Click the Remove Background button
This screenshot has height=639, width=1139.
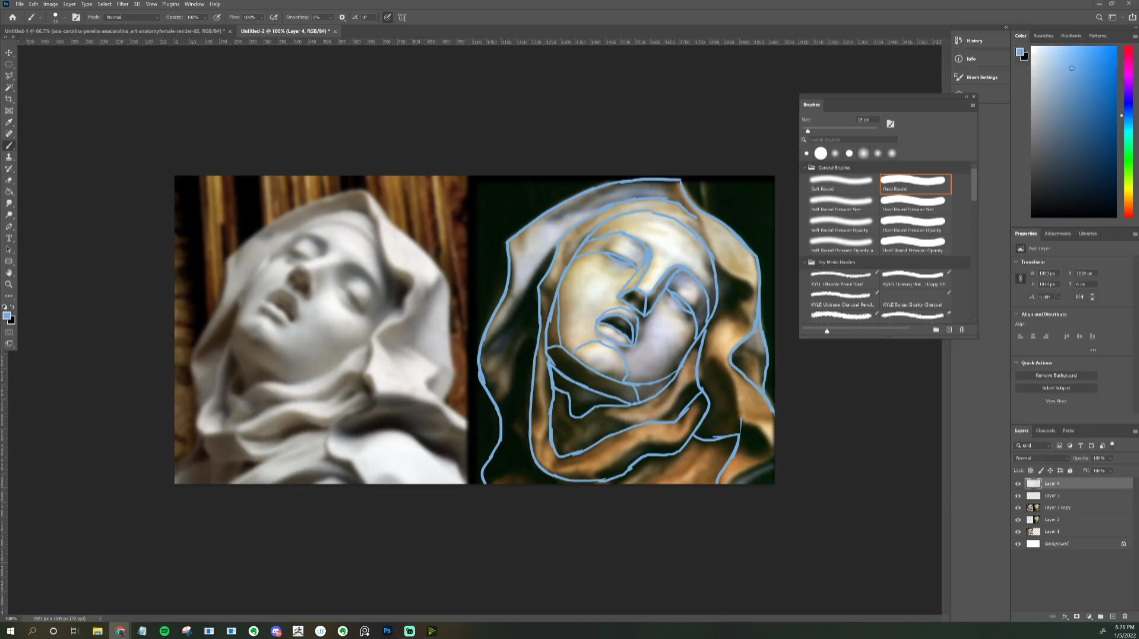point(1056,375)
